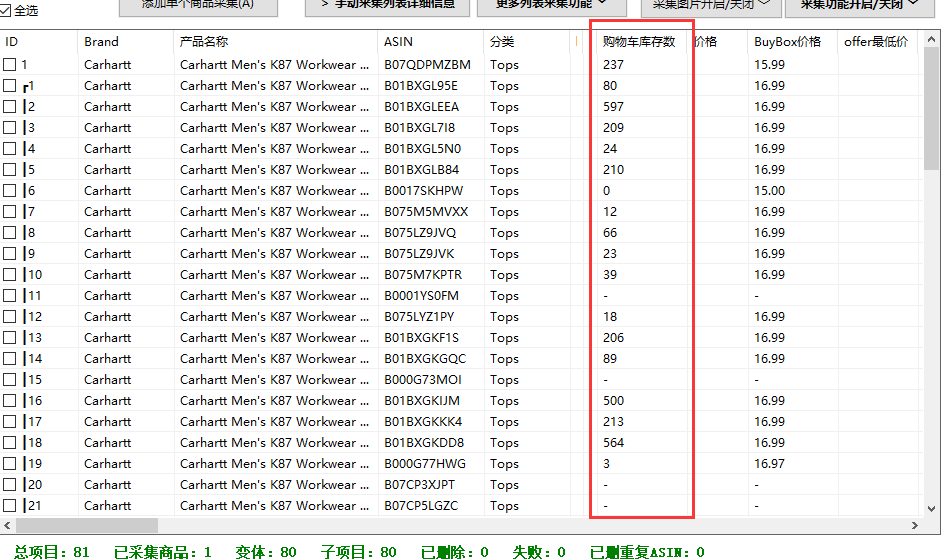Click the vertical scrollbar thumb
This screenshot has height=560, width=944.
(x=931, y=108)
